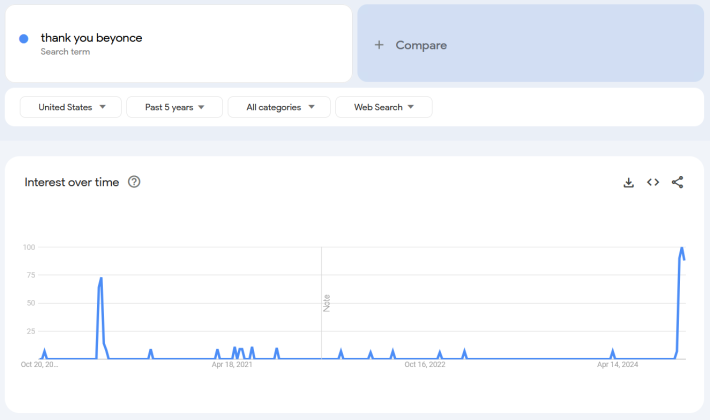Edit the thank you beyonce search term
This screenshot has height=420, width=710.
coord(91,38)
